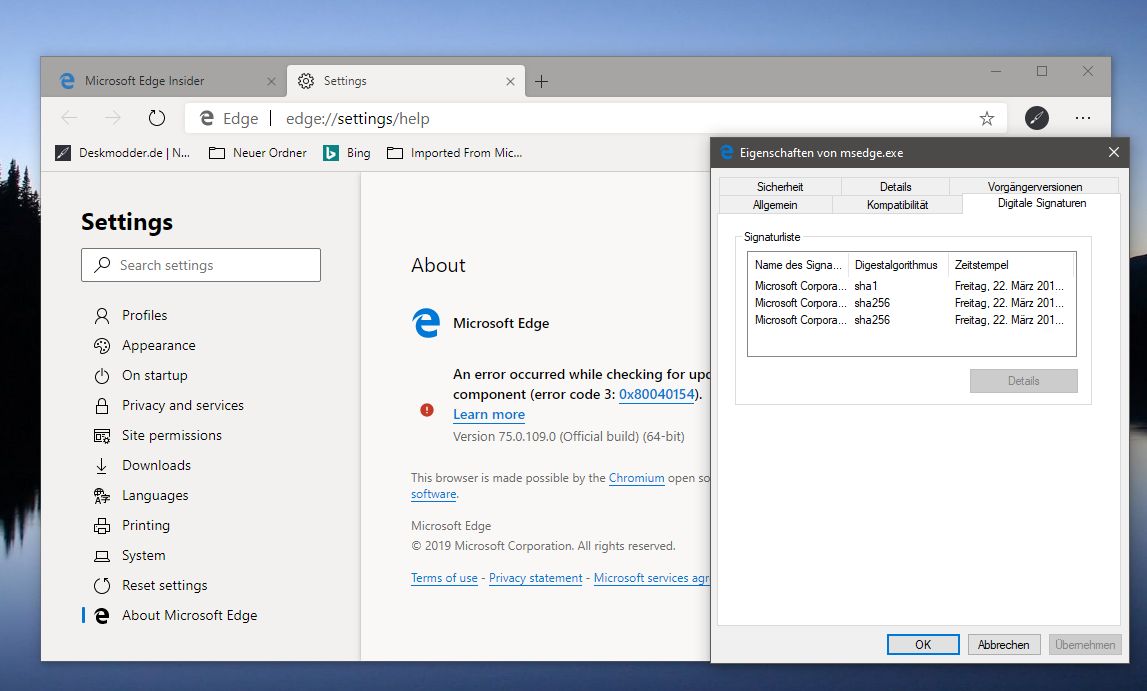Image resolution: width=1147 pixels, height=691 pixels.
Task: Open the Privacy statement link
Action: [535, 578]
